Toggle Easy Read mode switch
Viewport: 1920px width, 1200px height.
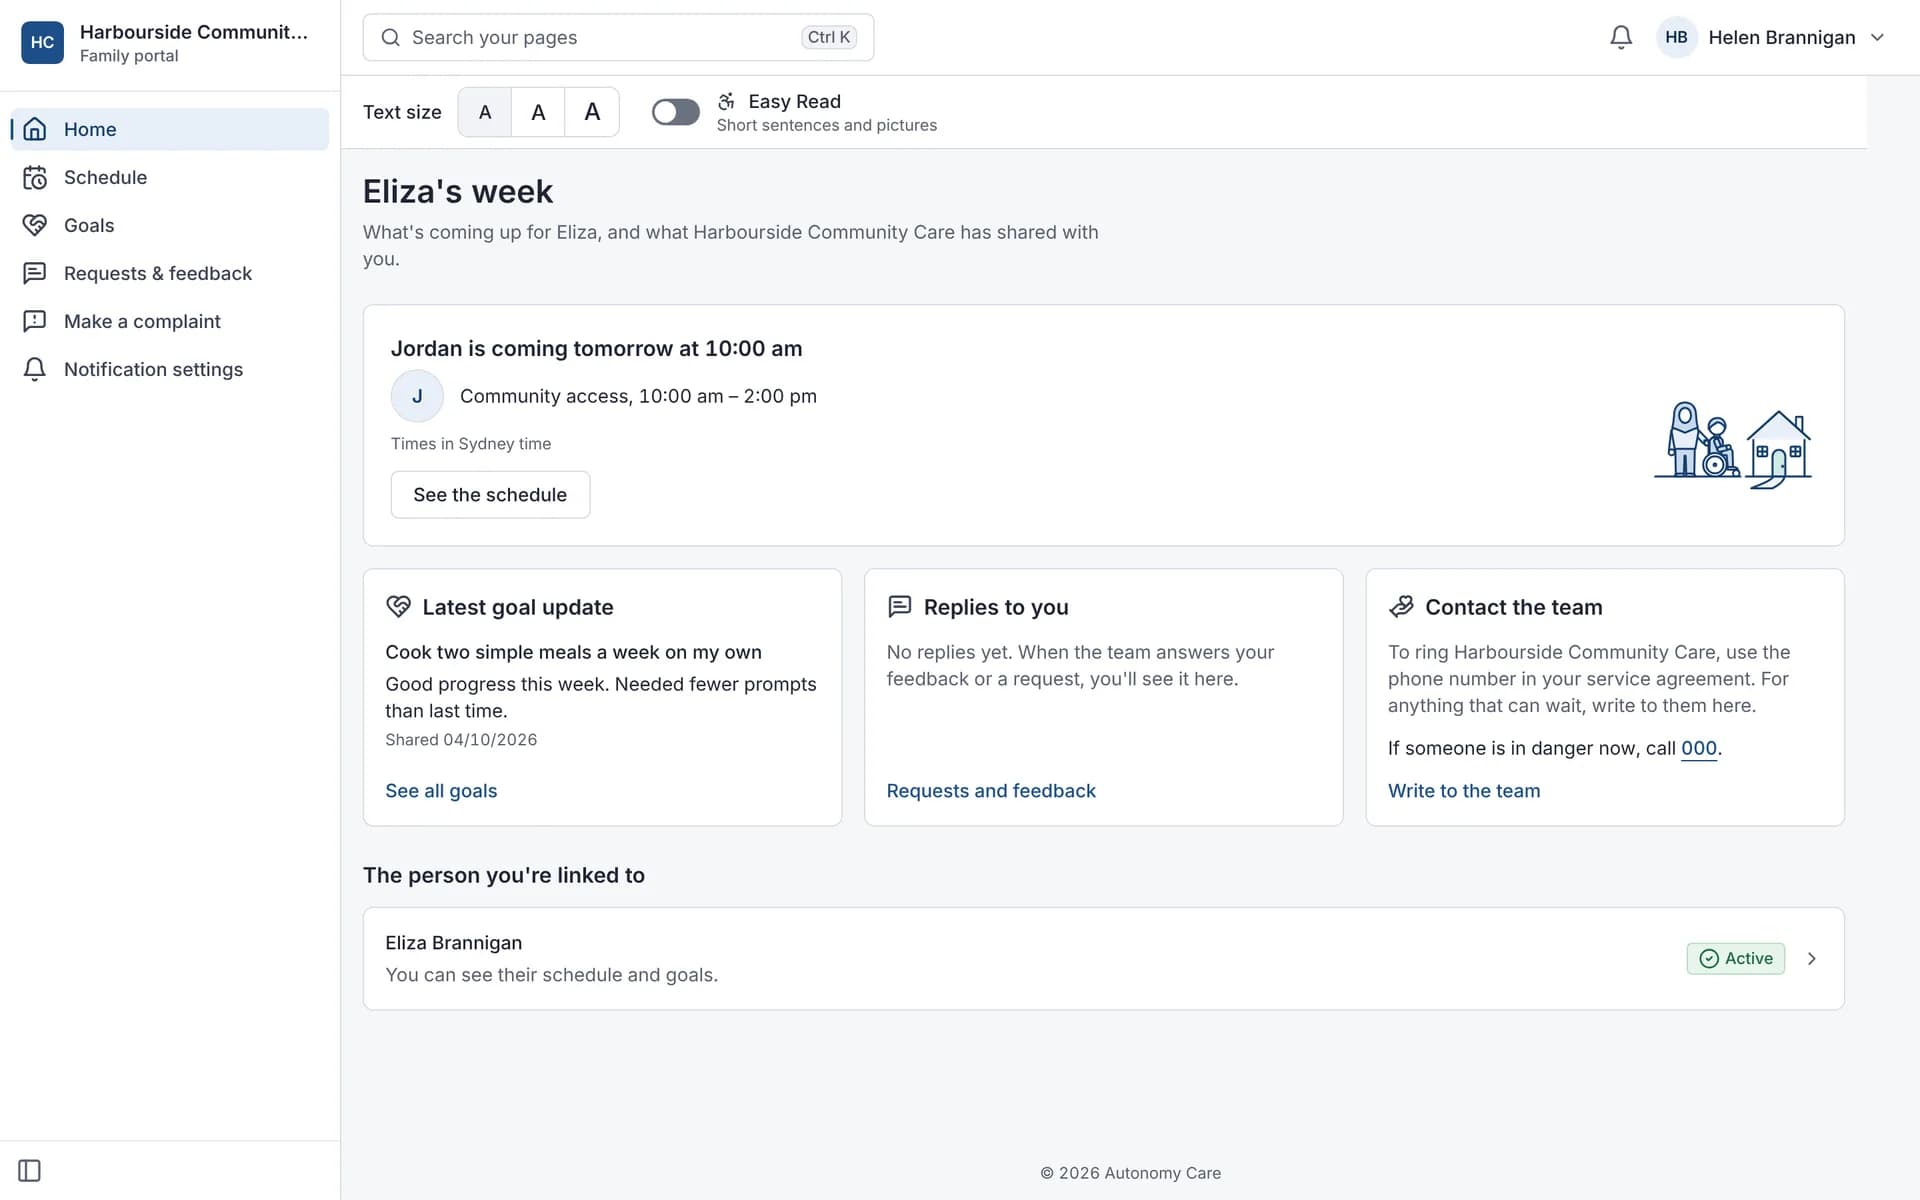(676, 112)
